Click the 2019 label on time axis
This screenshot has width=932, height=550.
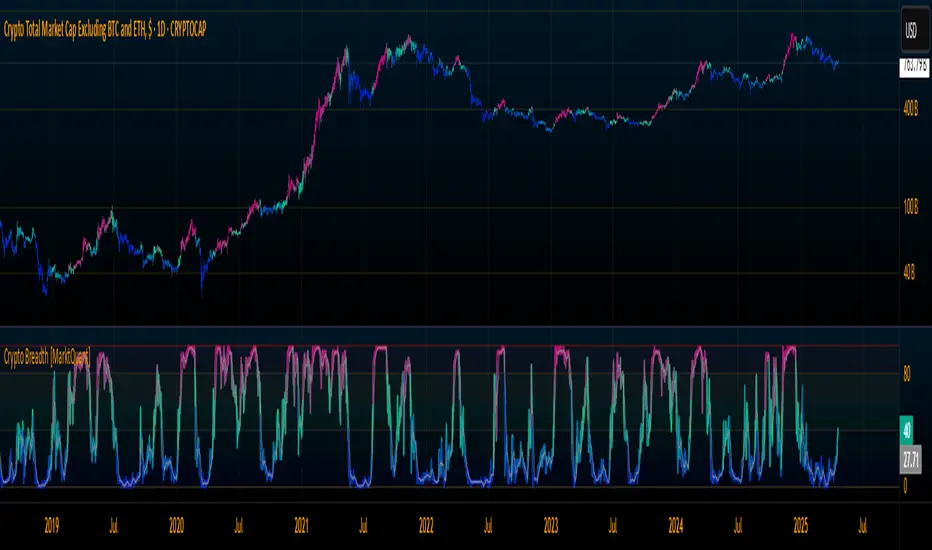tap(52, 526)
